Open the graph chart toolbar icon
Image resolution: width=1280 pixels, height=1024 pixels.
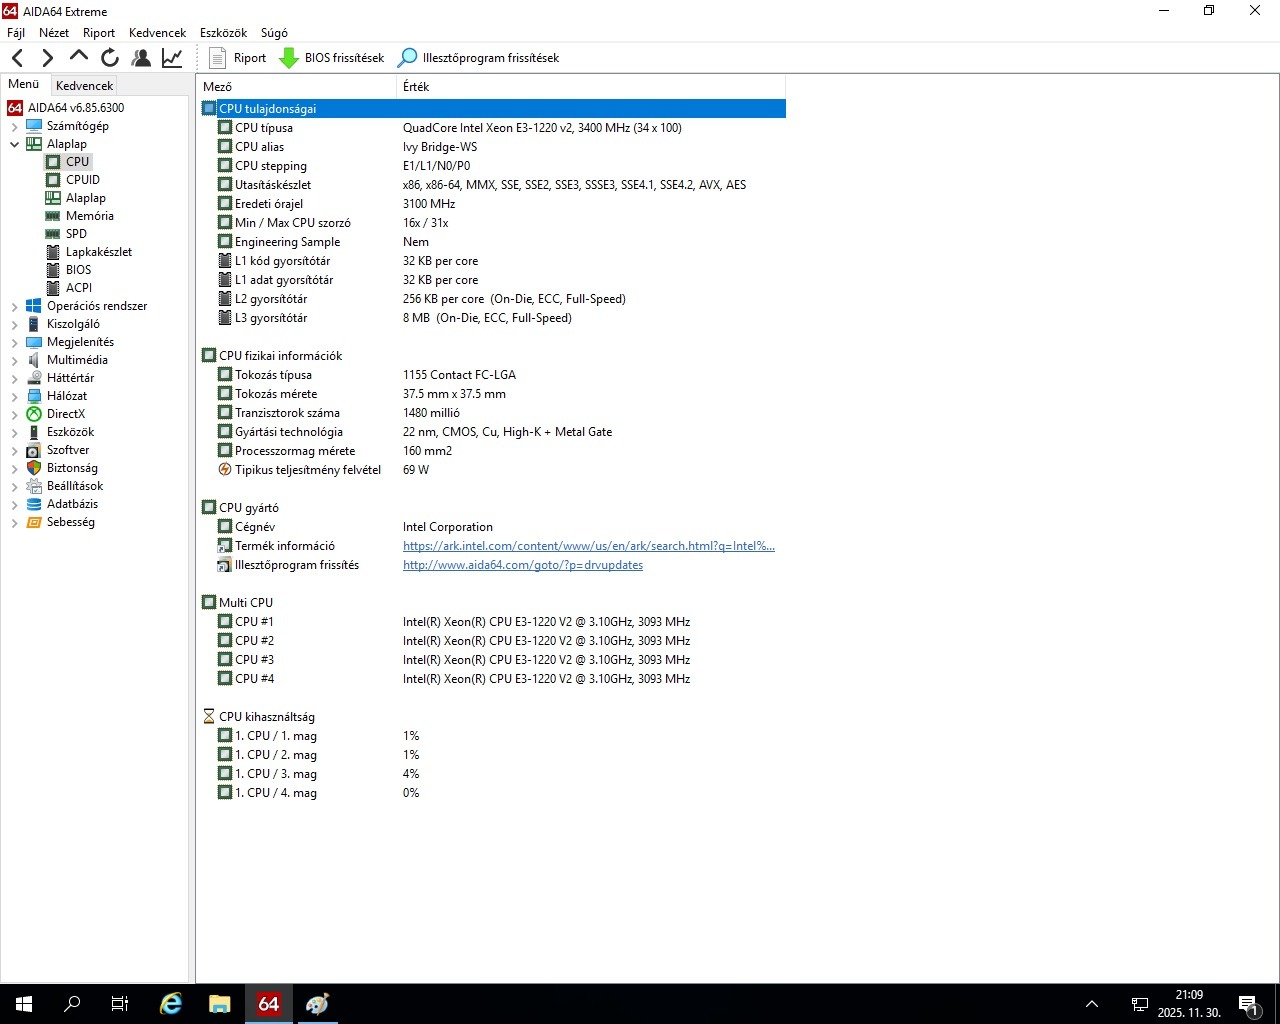(172, 58)
